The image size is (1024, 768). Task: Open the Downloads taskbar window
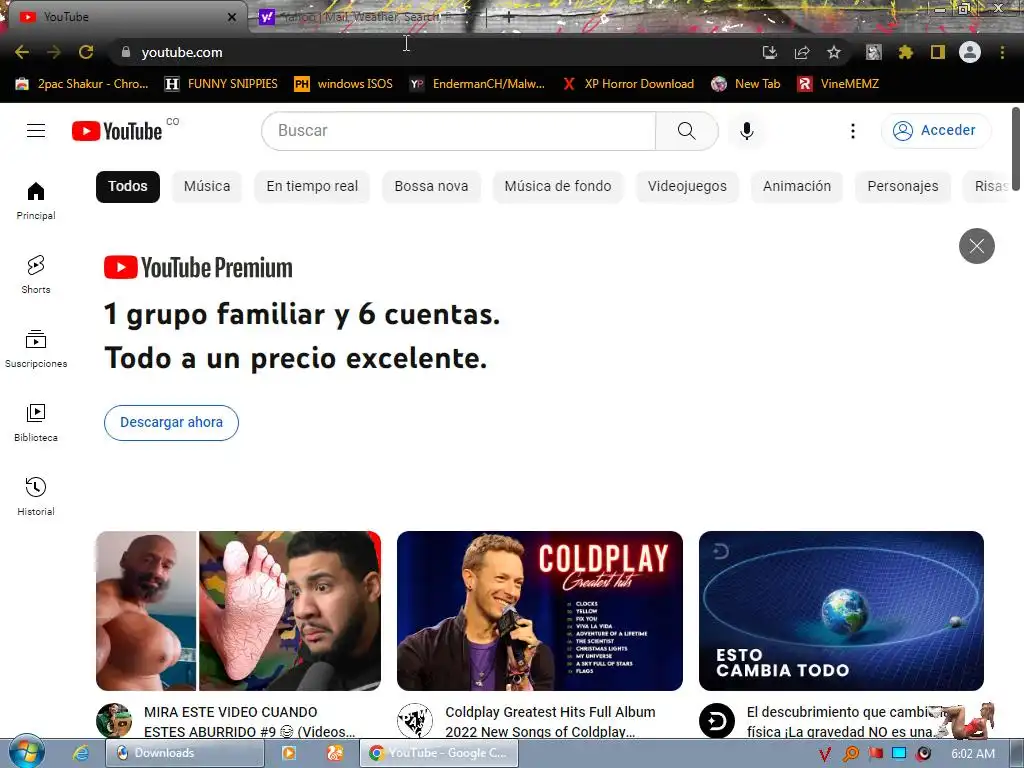pyautogui.click(x=184, y=753)
